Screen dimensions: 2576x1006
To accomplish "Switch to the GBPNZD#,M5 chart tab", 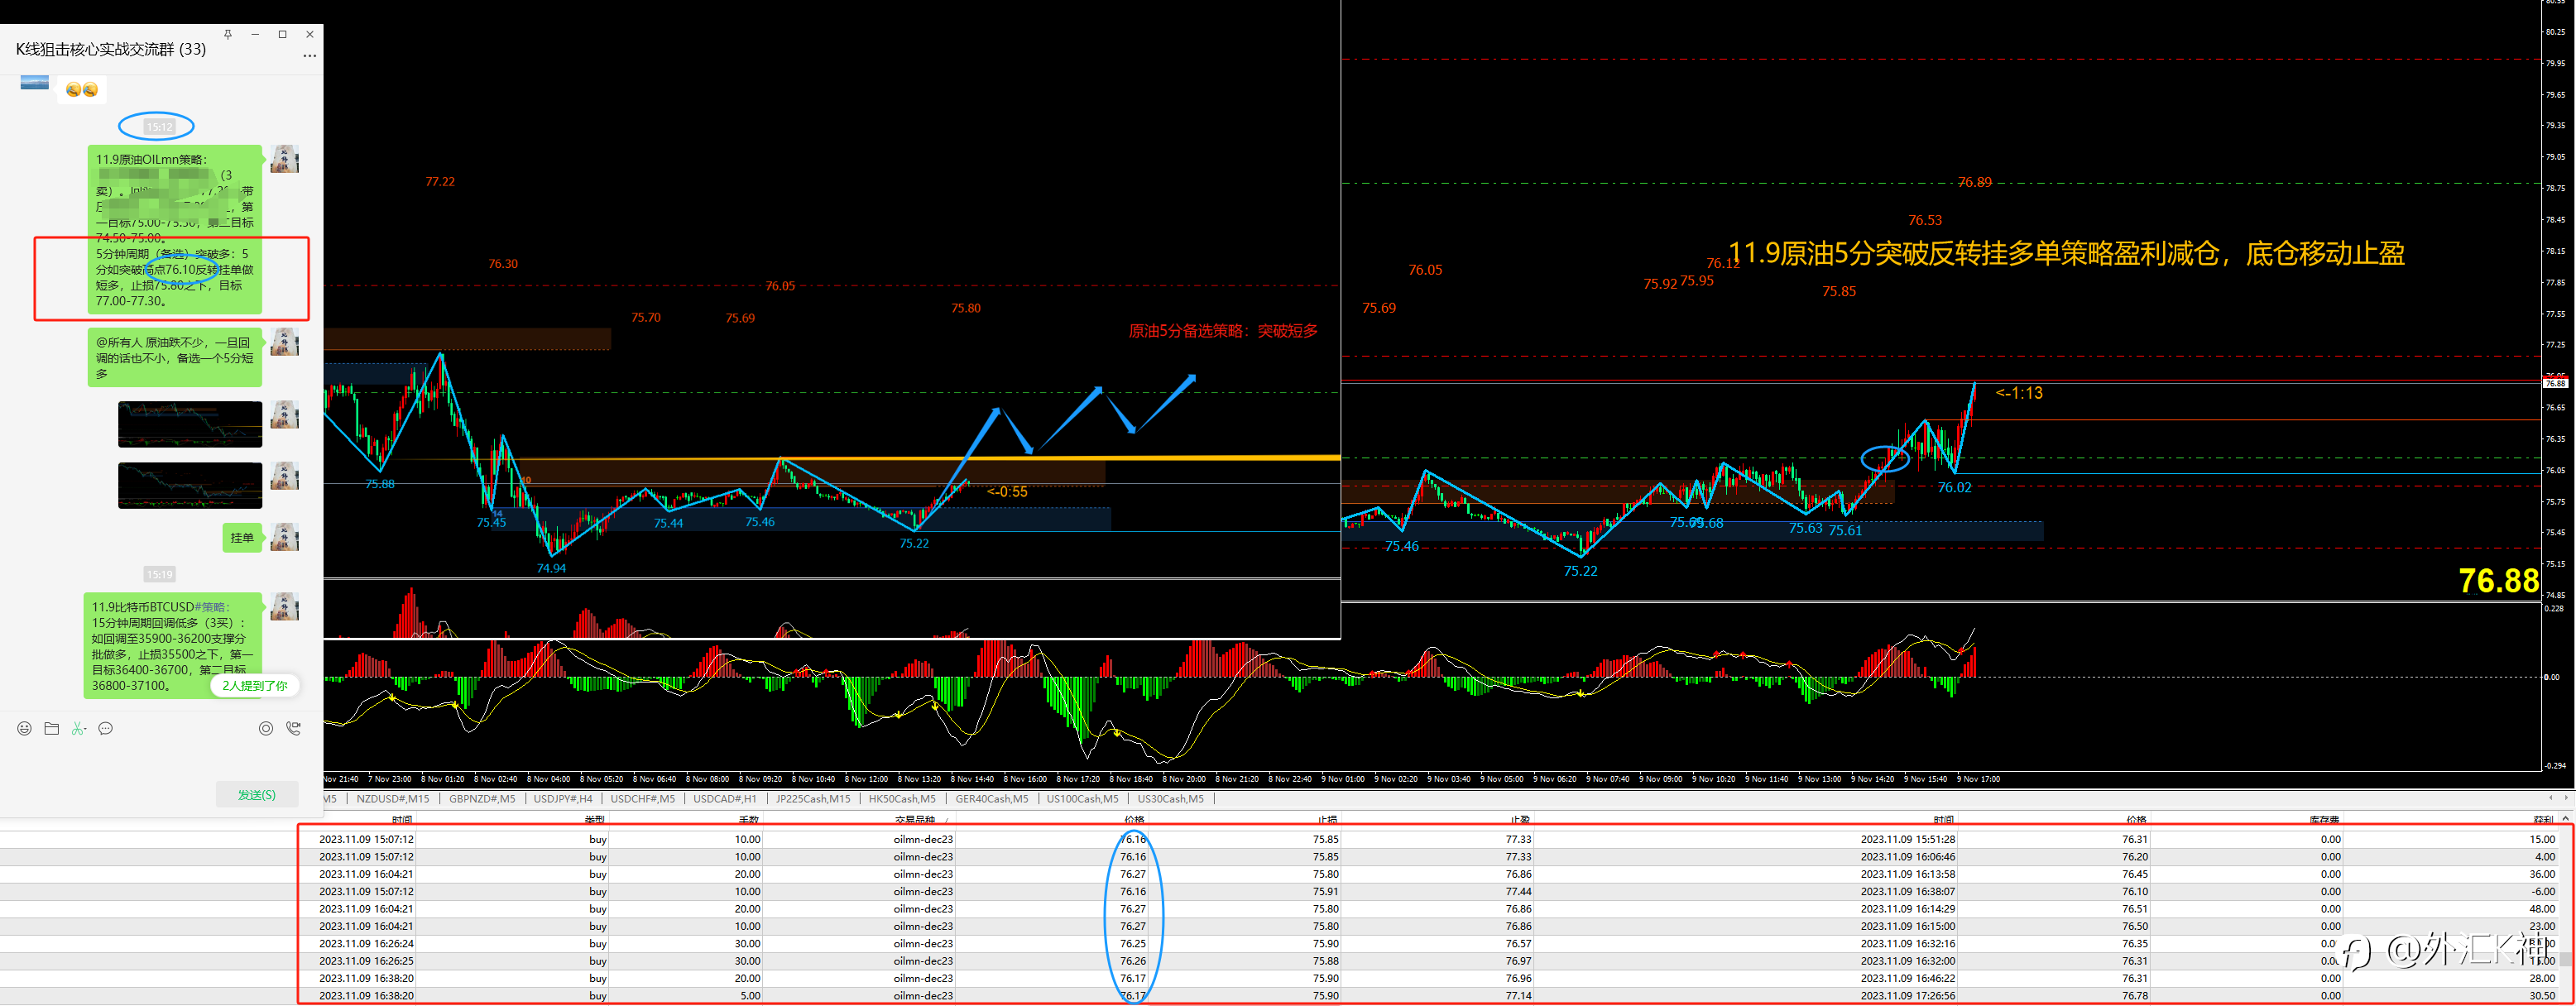I will [x=482, y=799].
